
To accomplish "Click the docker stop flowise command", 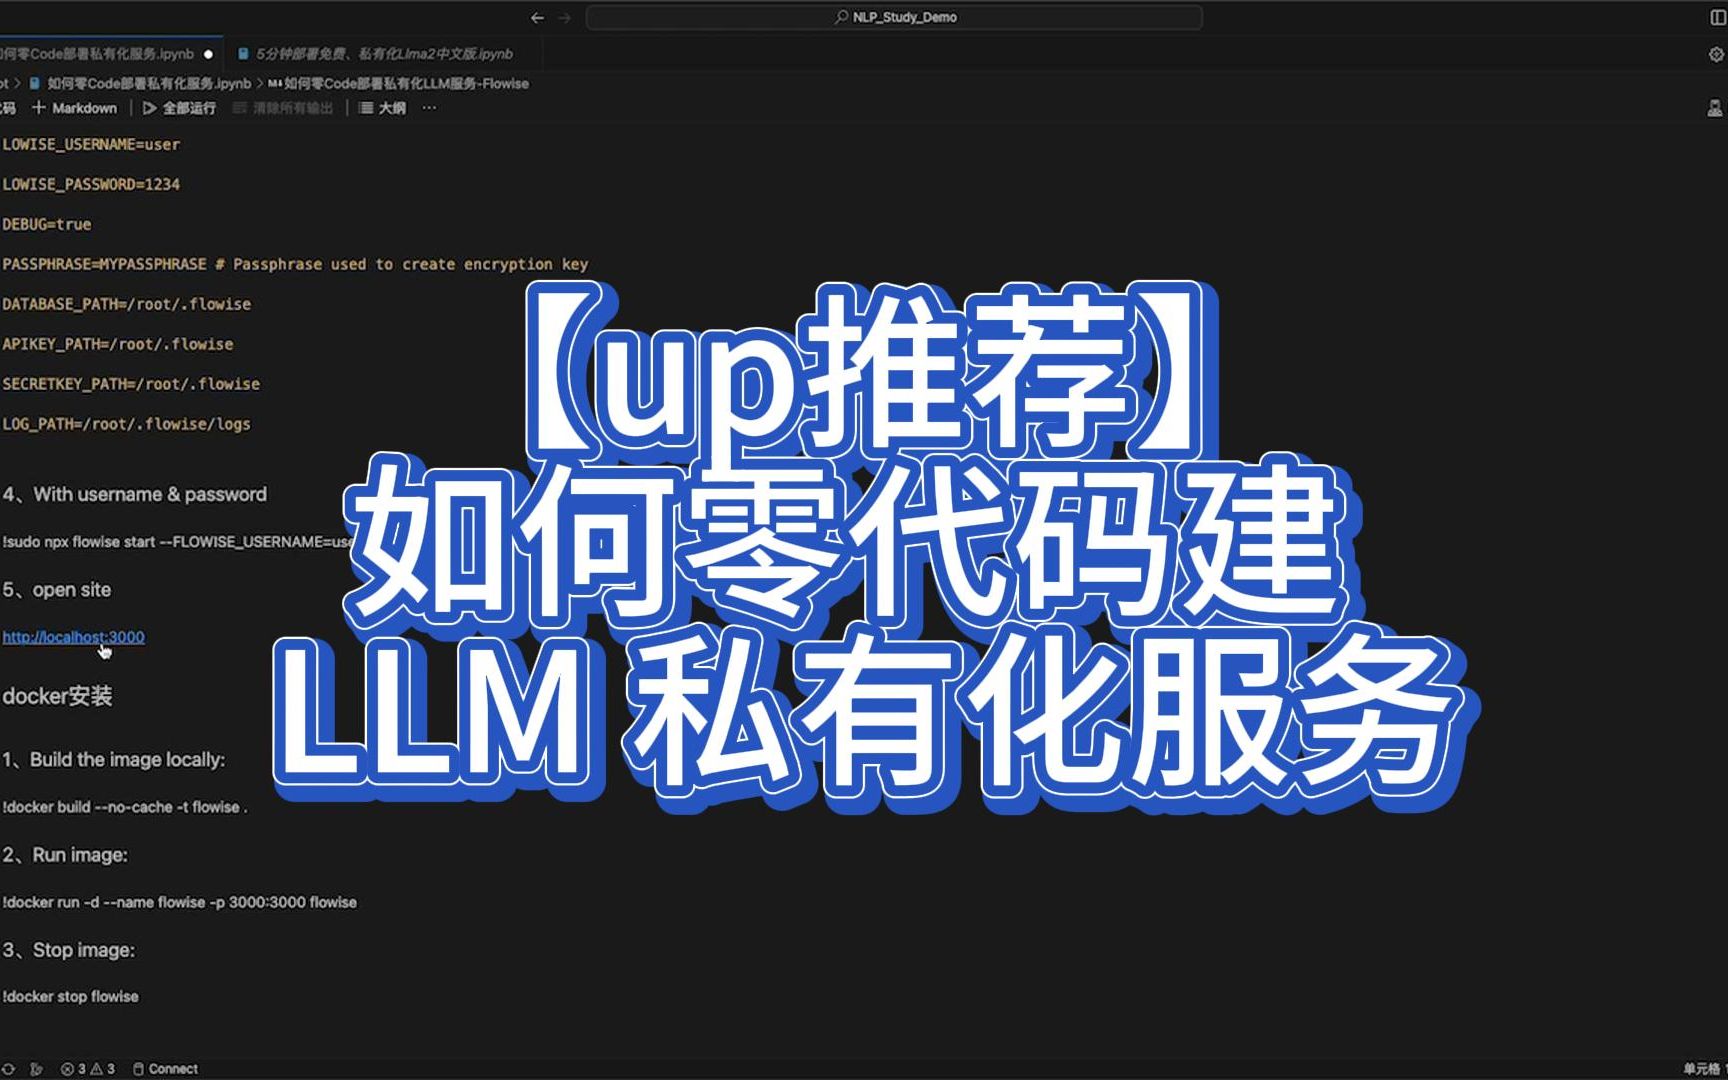I will point(71,997).
